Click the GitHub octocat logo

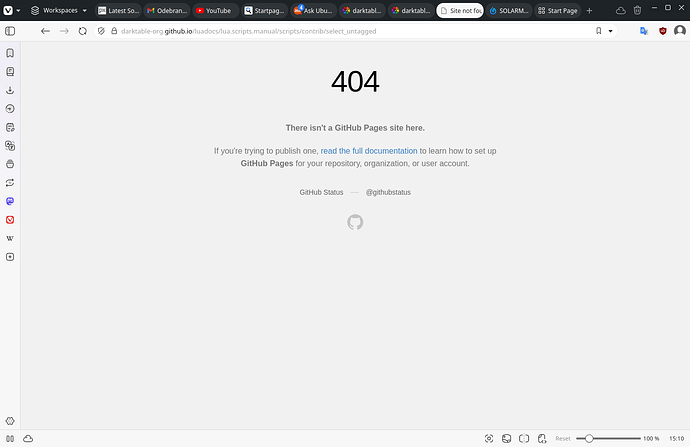click(x=355, y=222)
